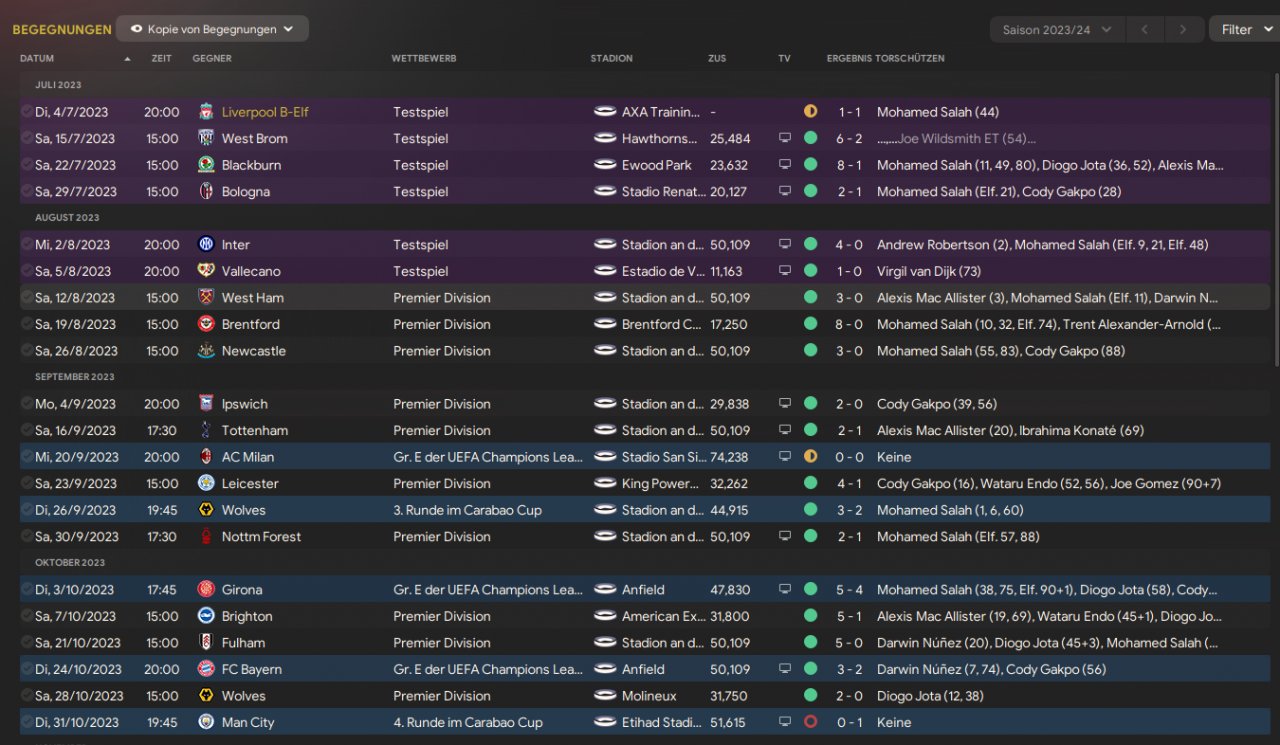This screenshot has height=745, width=1280.
Task: Select the Man City club badge
Action: 206,722
